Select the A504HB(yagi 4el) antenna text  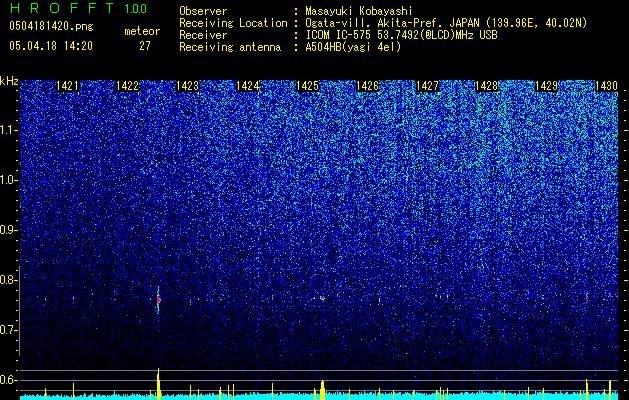tap(353, 47)
